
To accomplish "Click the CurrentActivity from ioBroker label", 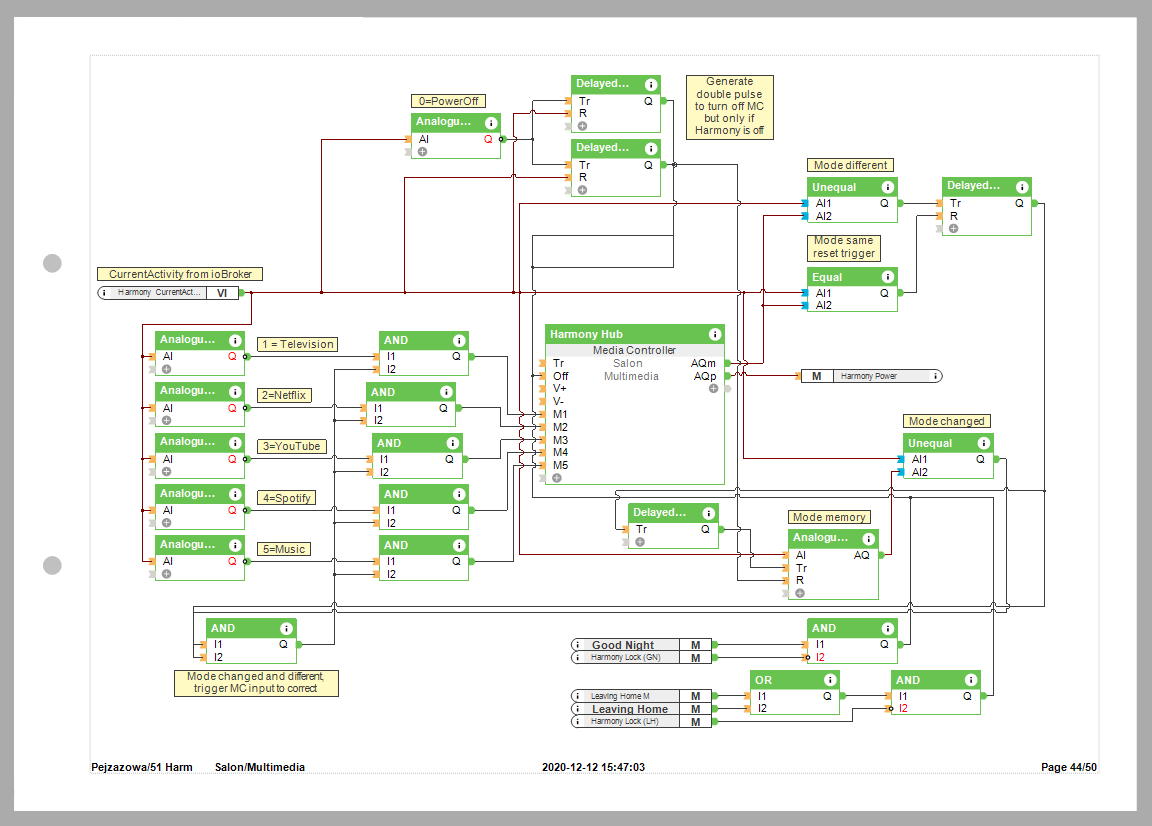I will [x=180, y=274].
